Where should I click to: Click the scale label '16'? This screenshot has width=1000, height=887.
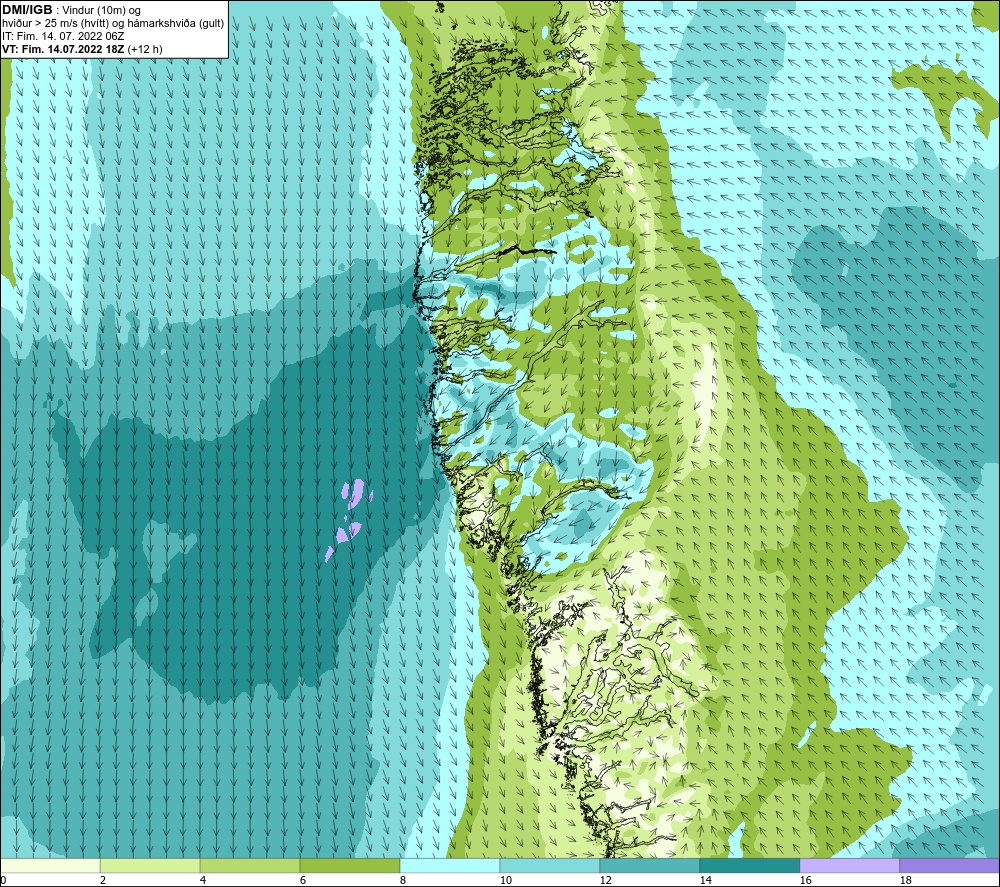point(805,880)
